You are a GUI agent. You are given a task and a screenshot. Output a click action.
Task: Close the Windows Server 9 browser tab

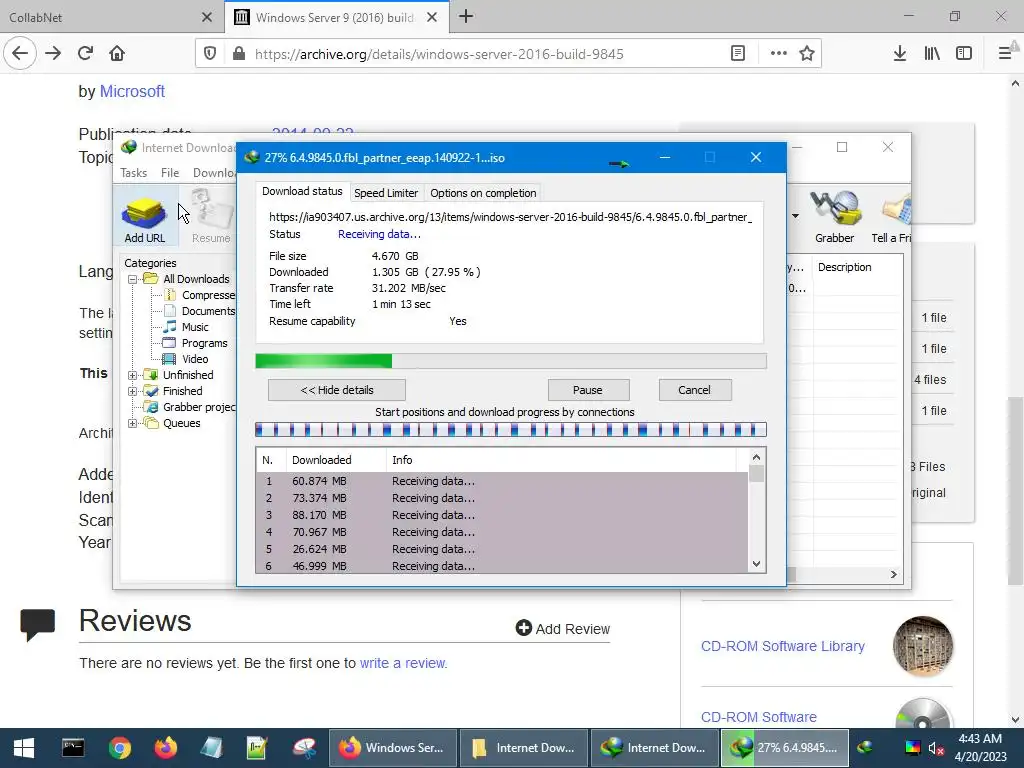click(432, 18)
